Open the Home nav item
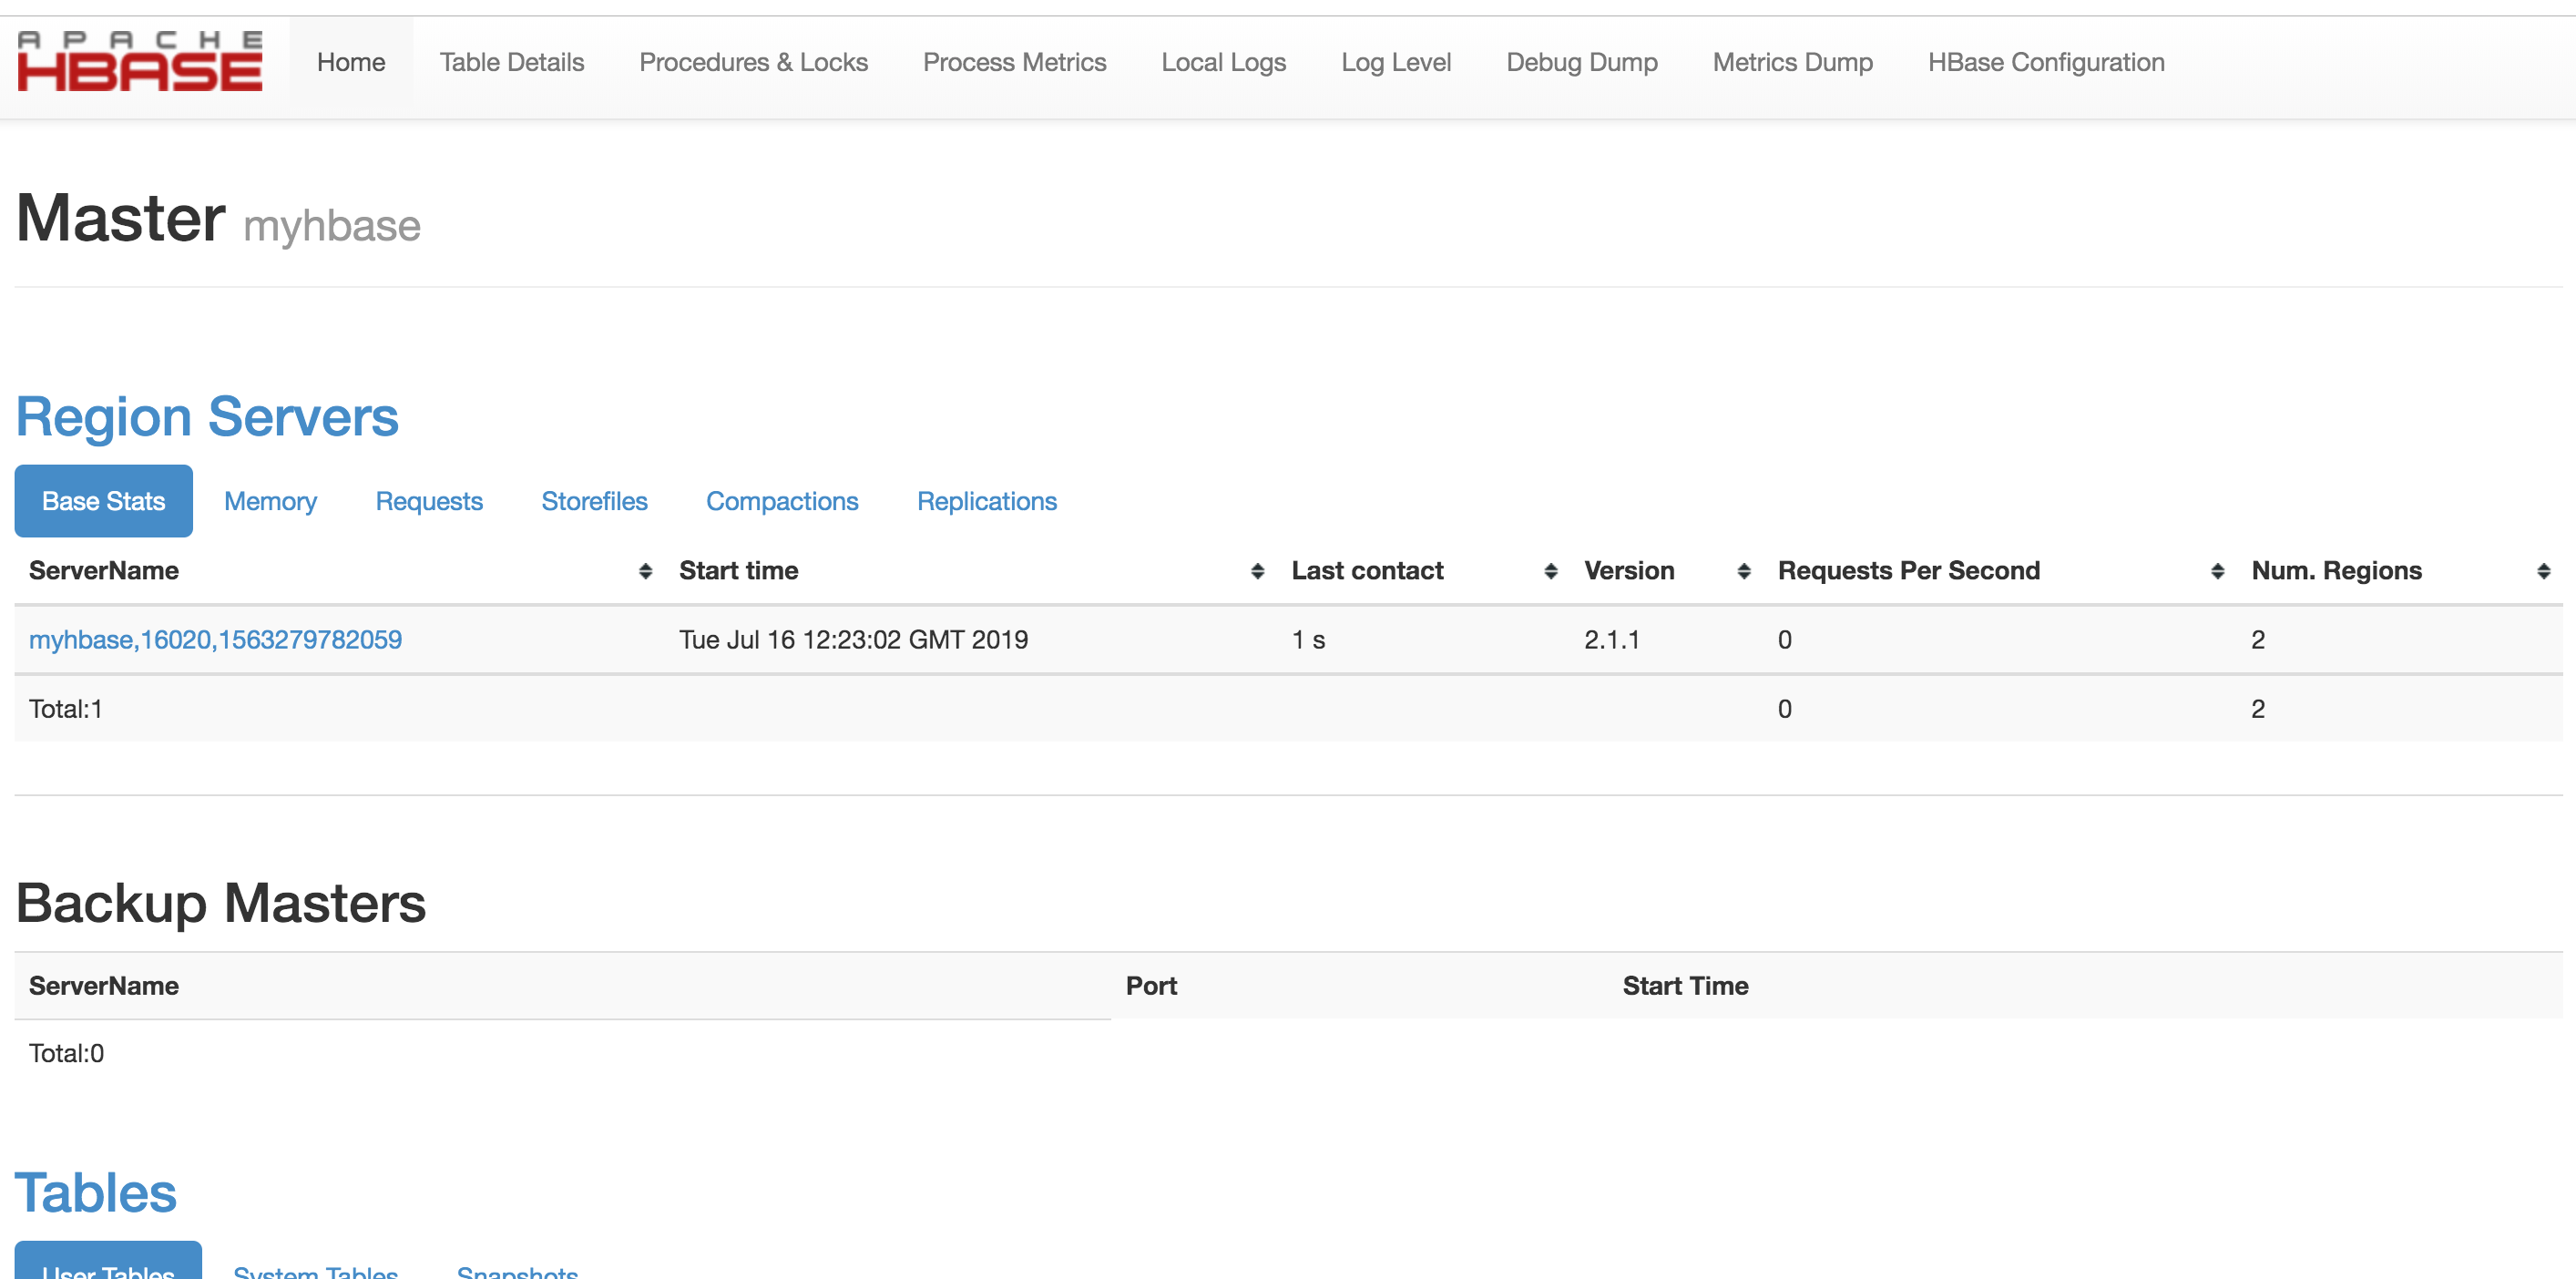2576x1279 pixels. click(x=351, y=62)
